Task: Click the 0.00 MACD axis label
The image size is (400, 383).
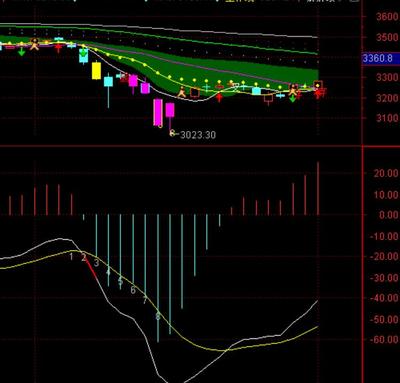Action: click(x=388, y=215)
